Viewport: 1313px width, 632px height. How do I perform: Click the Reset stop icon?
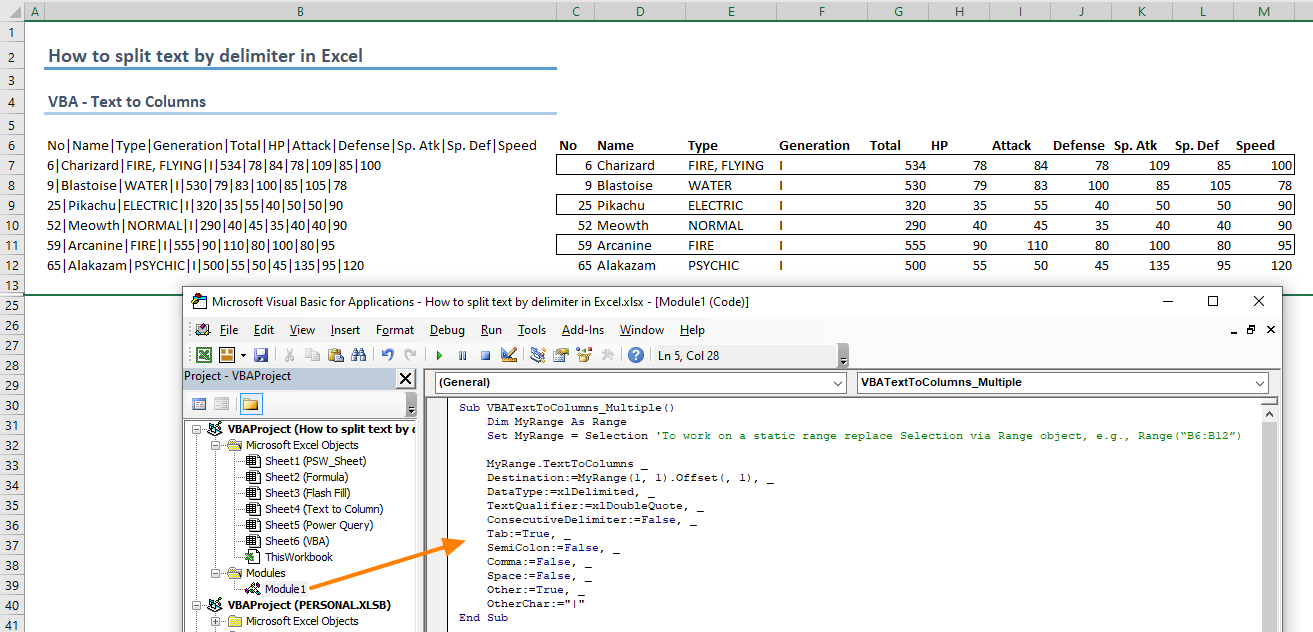485,355
